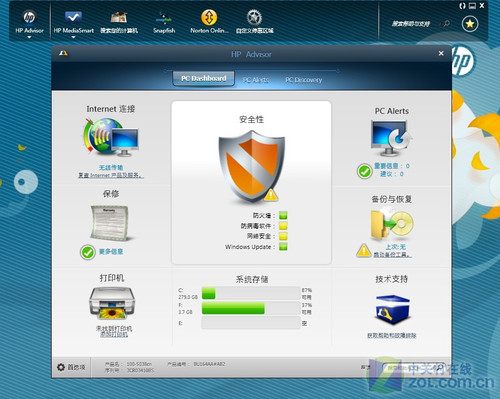Click the orange security shield icon
This screenshot has height=399, width=500.
click(x=252, y=167)
